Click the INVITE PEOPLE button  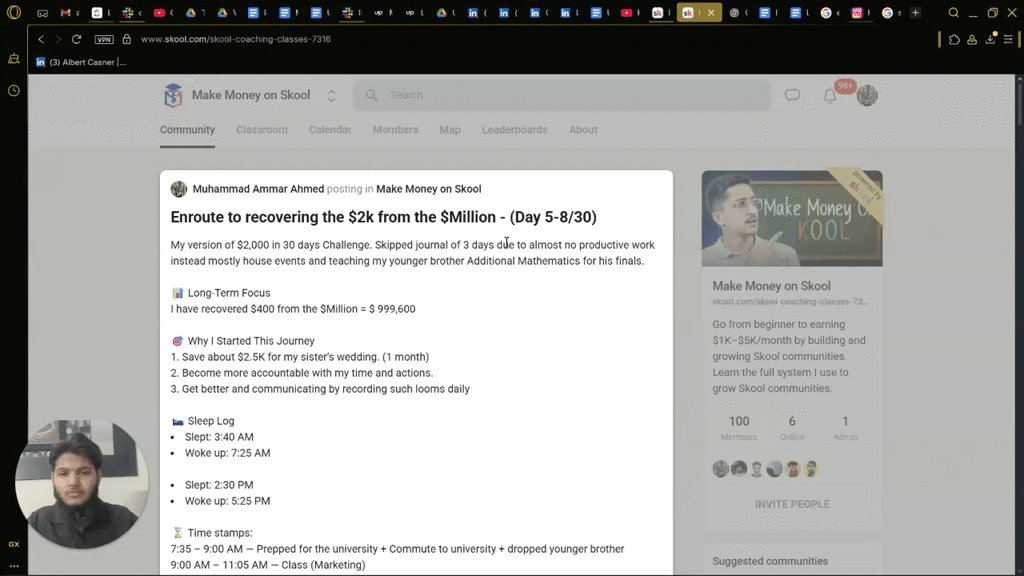point(791,504)
